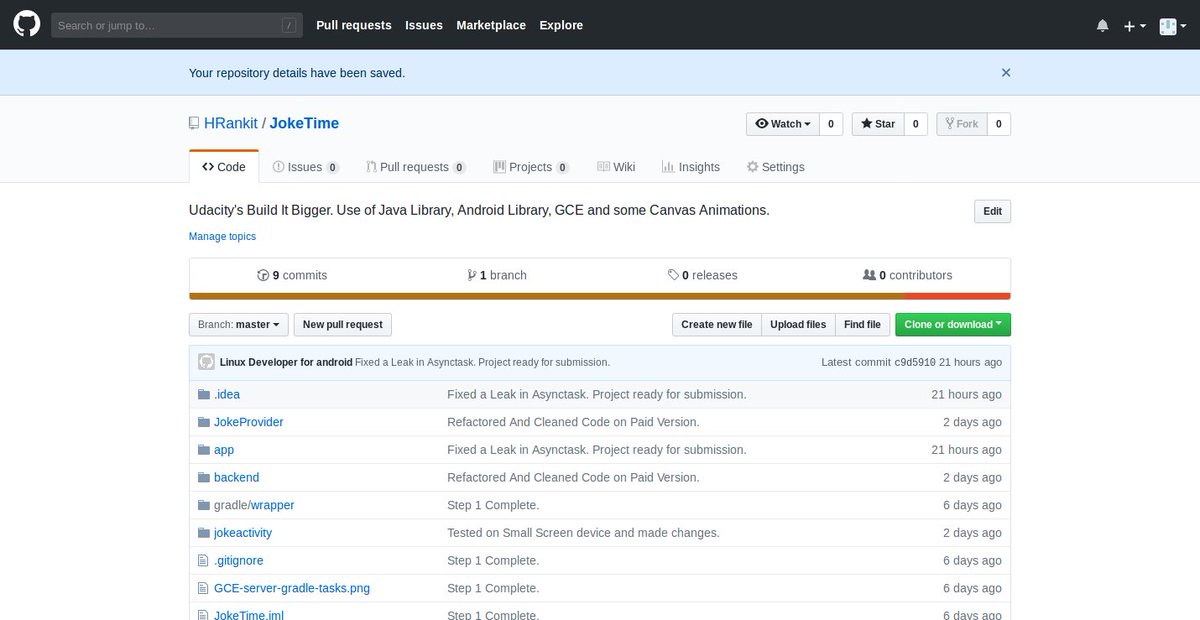This screenshot has height=620, width=1200.
Task: Open the HRankit owner link
Action: click(x=231, y=124)
